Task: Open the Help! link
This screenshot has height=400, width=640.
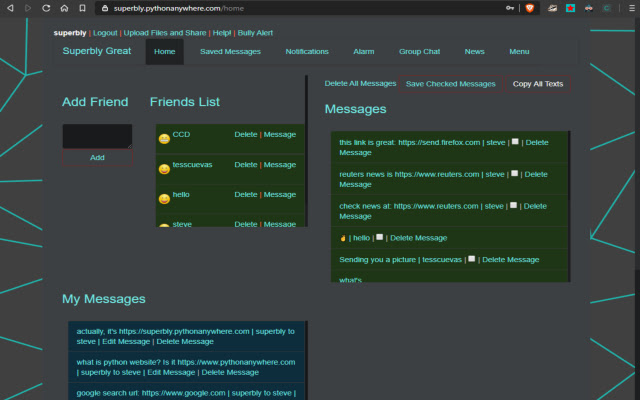Action: [x=222, y=33]
